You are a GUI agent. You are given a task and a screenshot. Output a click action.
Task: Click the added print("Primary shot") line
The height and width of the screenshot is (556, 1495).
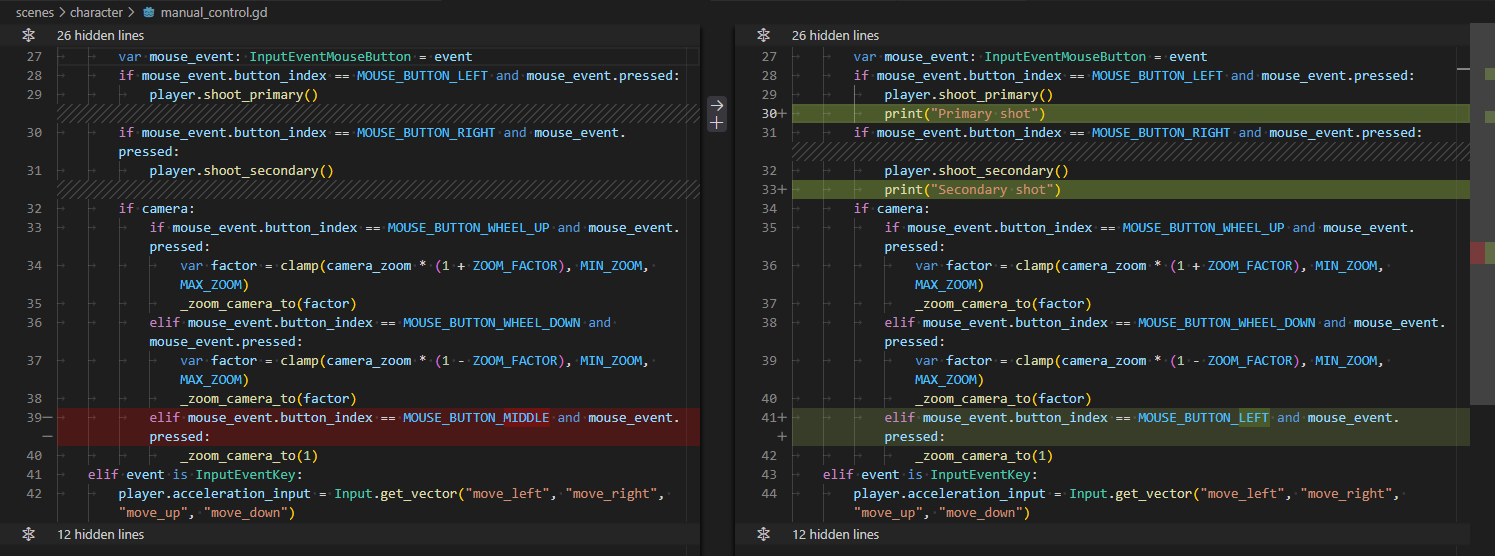point(964,114)
